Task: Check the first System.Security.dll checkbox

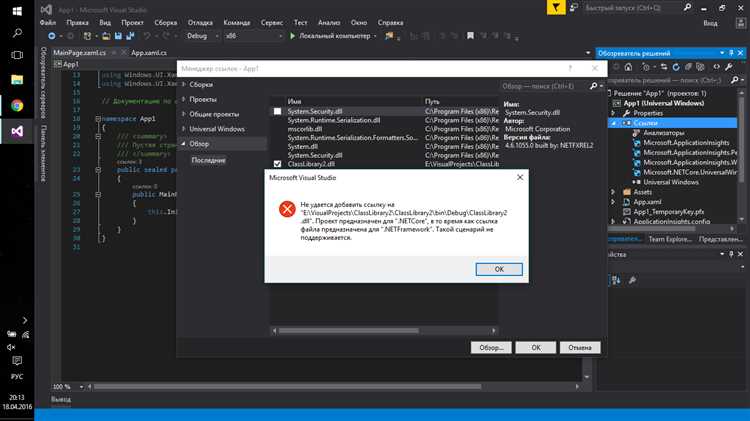Action: pos(277,111)
